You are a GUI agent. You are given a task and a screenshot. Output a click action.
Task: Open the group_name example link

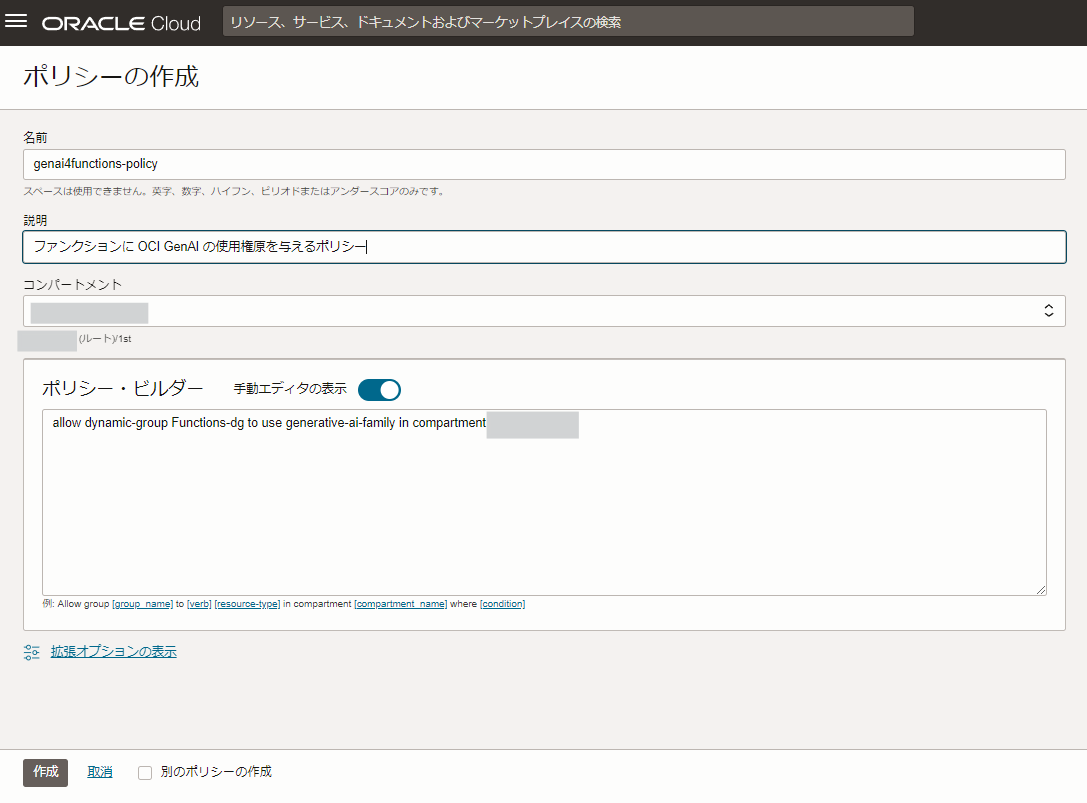pyautogui.click(x=142, y=604)
